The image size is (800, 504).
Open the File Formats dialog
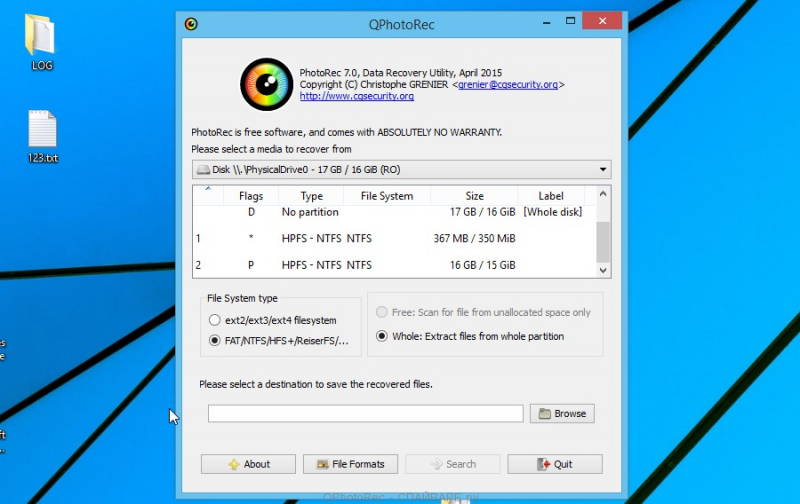(x=350, y=464)
